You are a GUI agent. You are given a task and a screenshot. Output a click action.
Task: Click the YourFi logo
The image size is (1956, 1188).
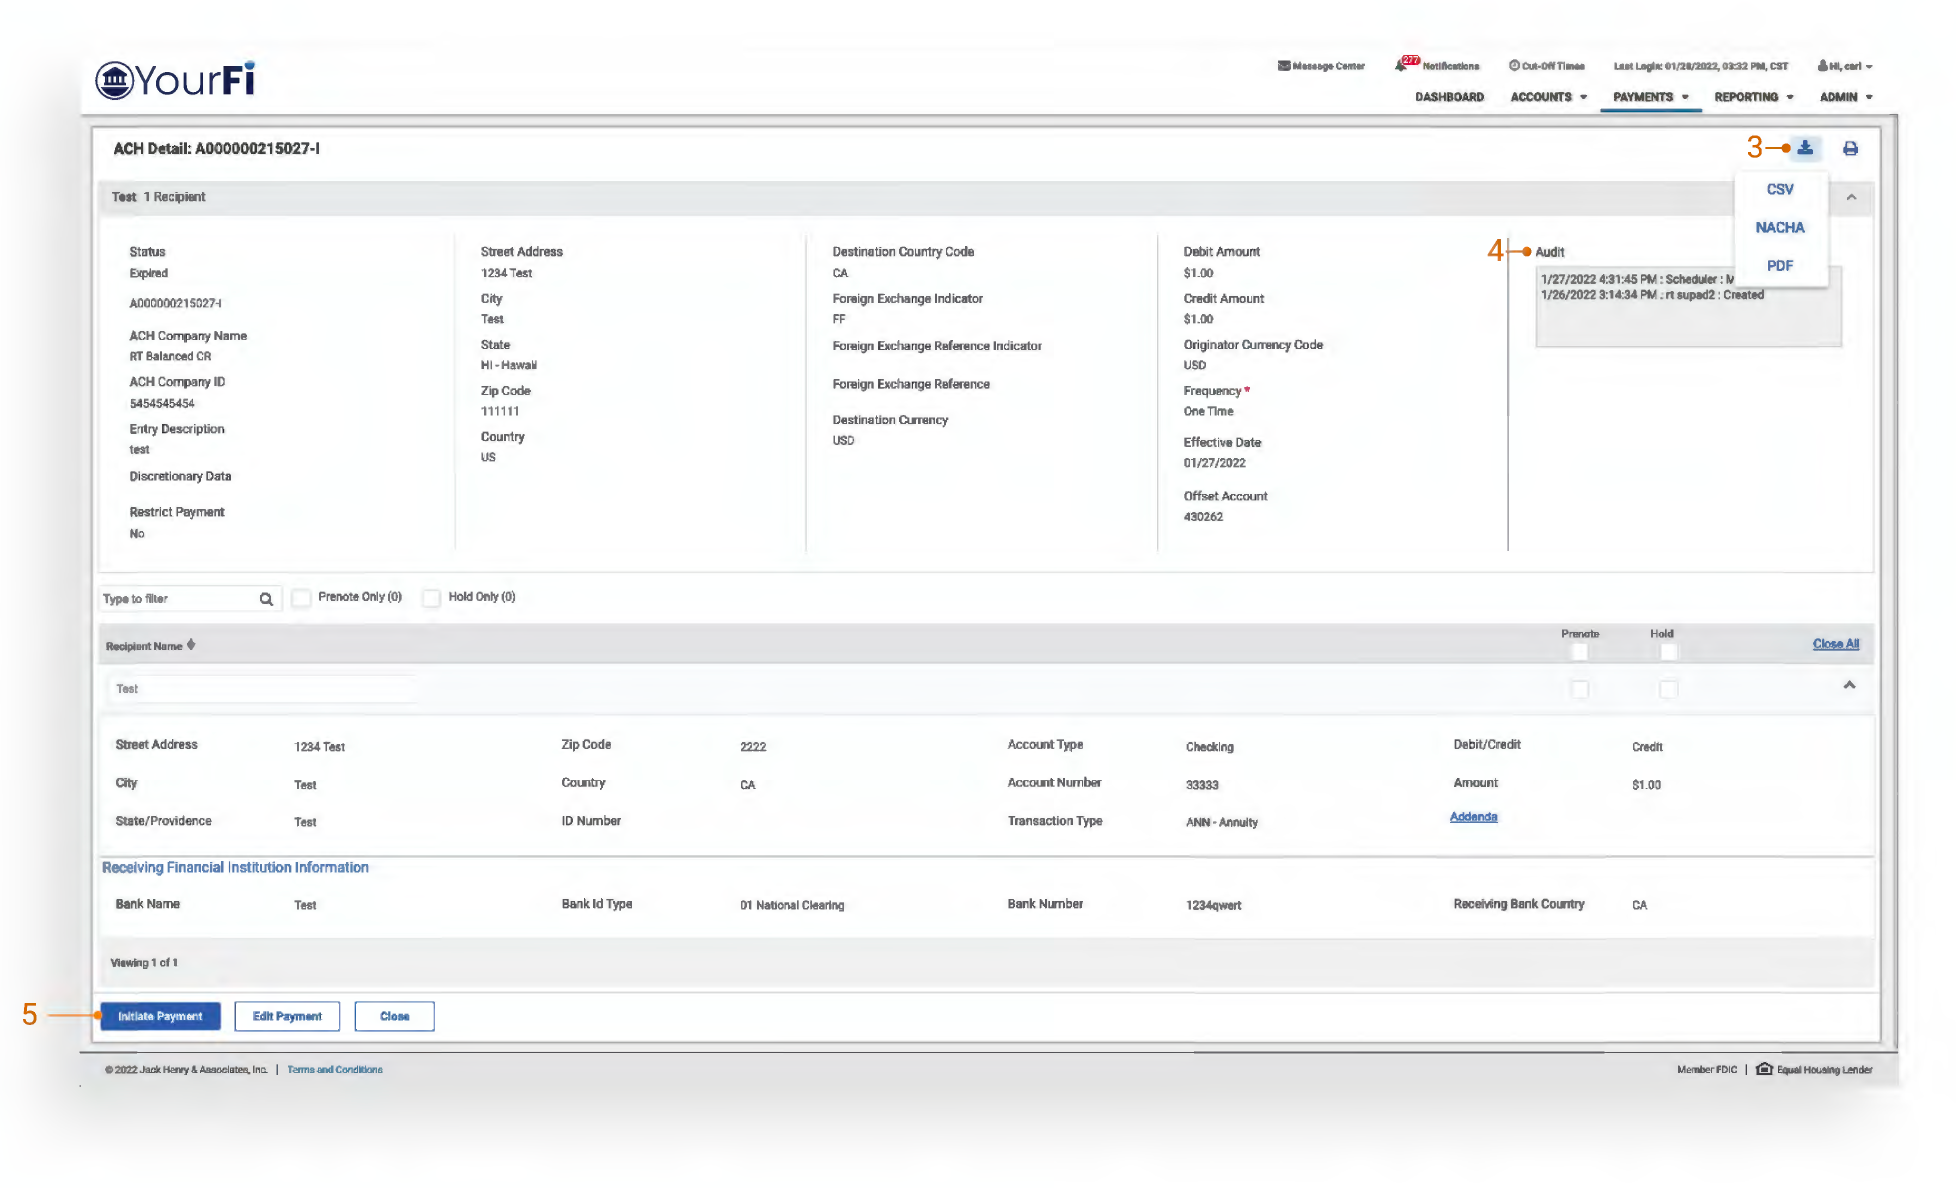point(176,80)
